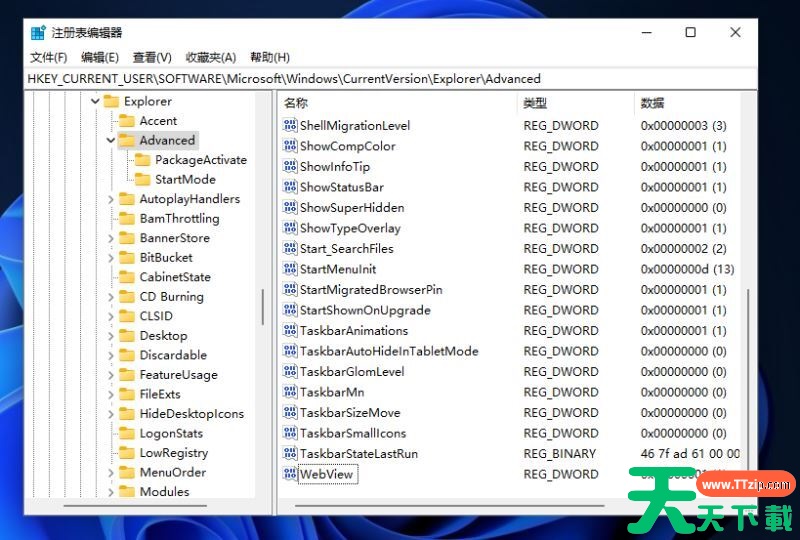This screenshot has height=540, width=800.
Task: Select the WebView value name
Action: 326,474
